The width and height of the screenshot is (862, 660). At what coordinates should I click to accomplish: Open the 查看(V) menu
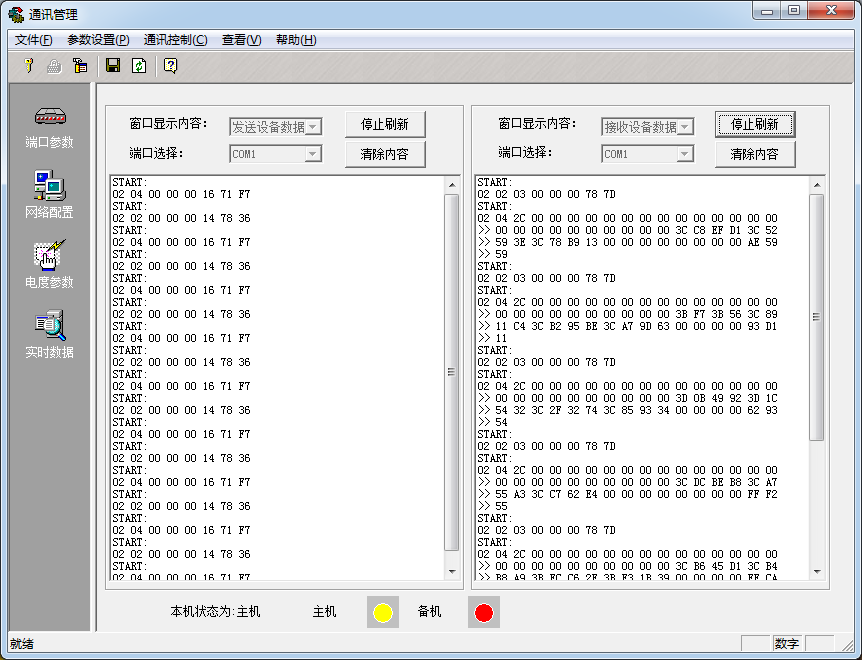click(x=241, y=40)
